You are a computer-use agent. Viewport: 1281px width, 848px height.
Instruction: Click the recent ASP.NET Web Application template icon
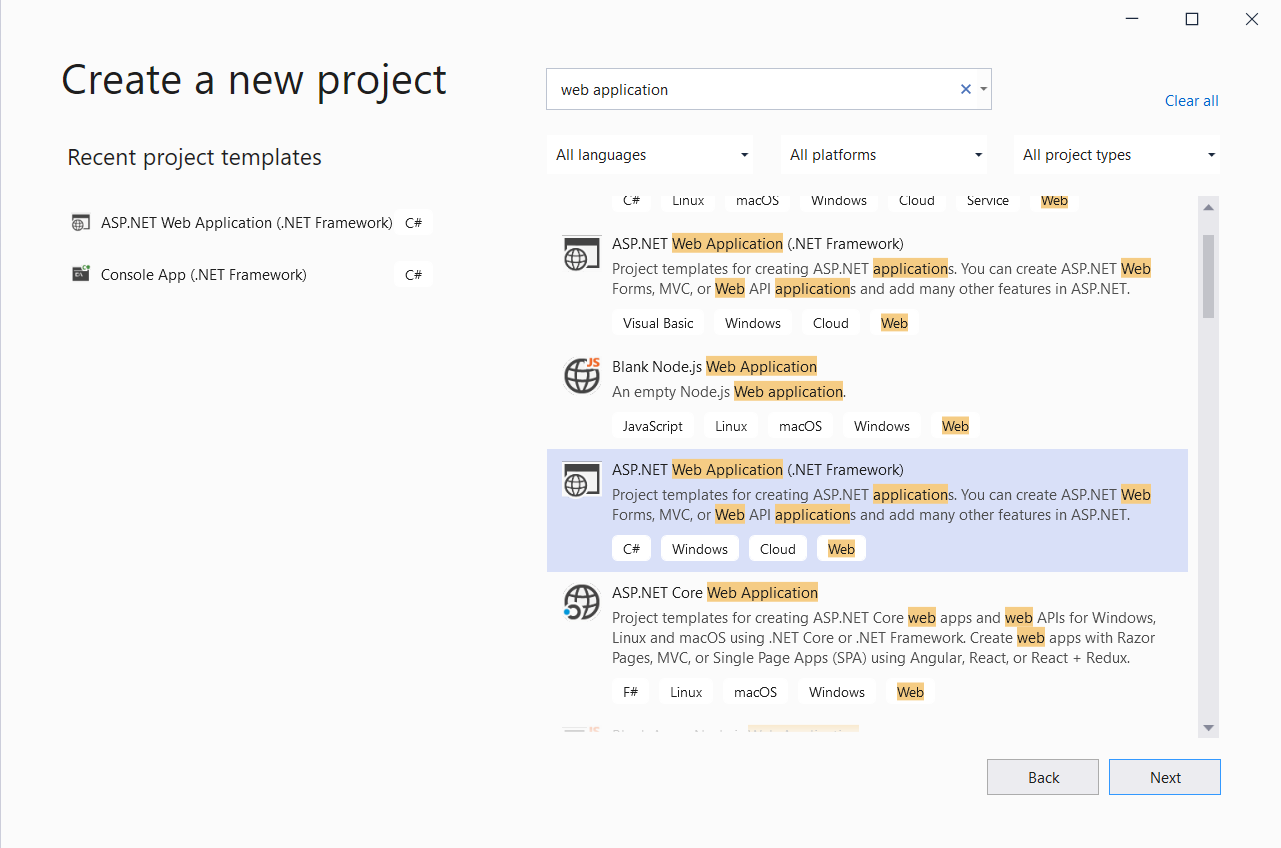tap(81, 223)
